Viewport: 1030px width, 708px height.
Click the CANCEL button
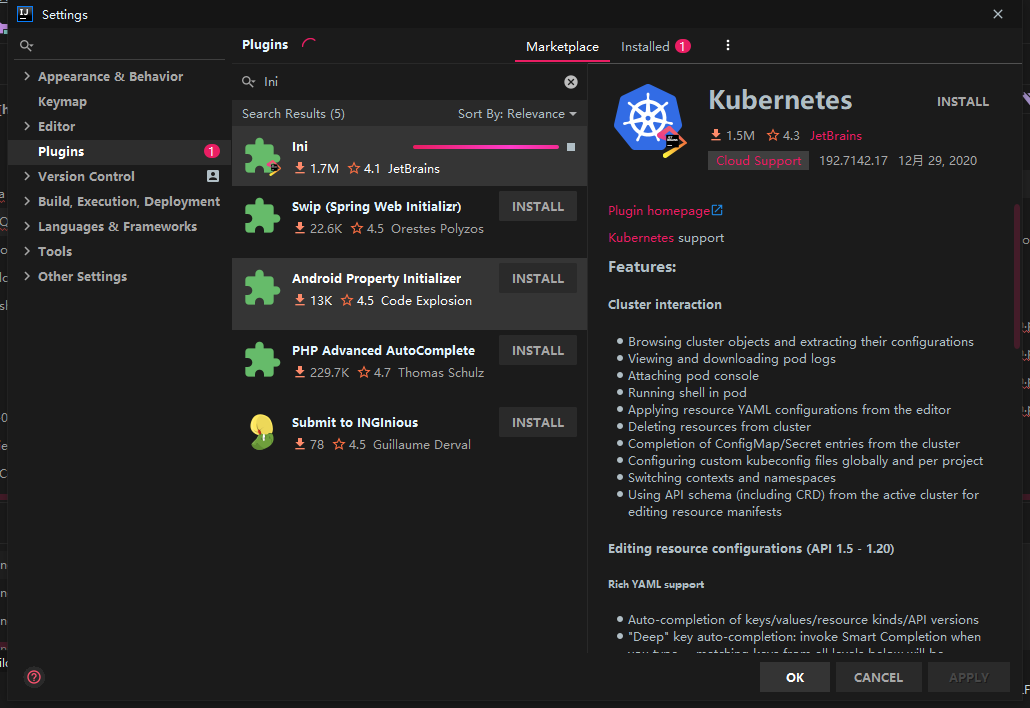(x=878, y=676)
